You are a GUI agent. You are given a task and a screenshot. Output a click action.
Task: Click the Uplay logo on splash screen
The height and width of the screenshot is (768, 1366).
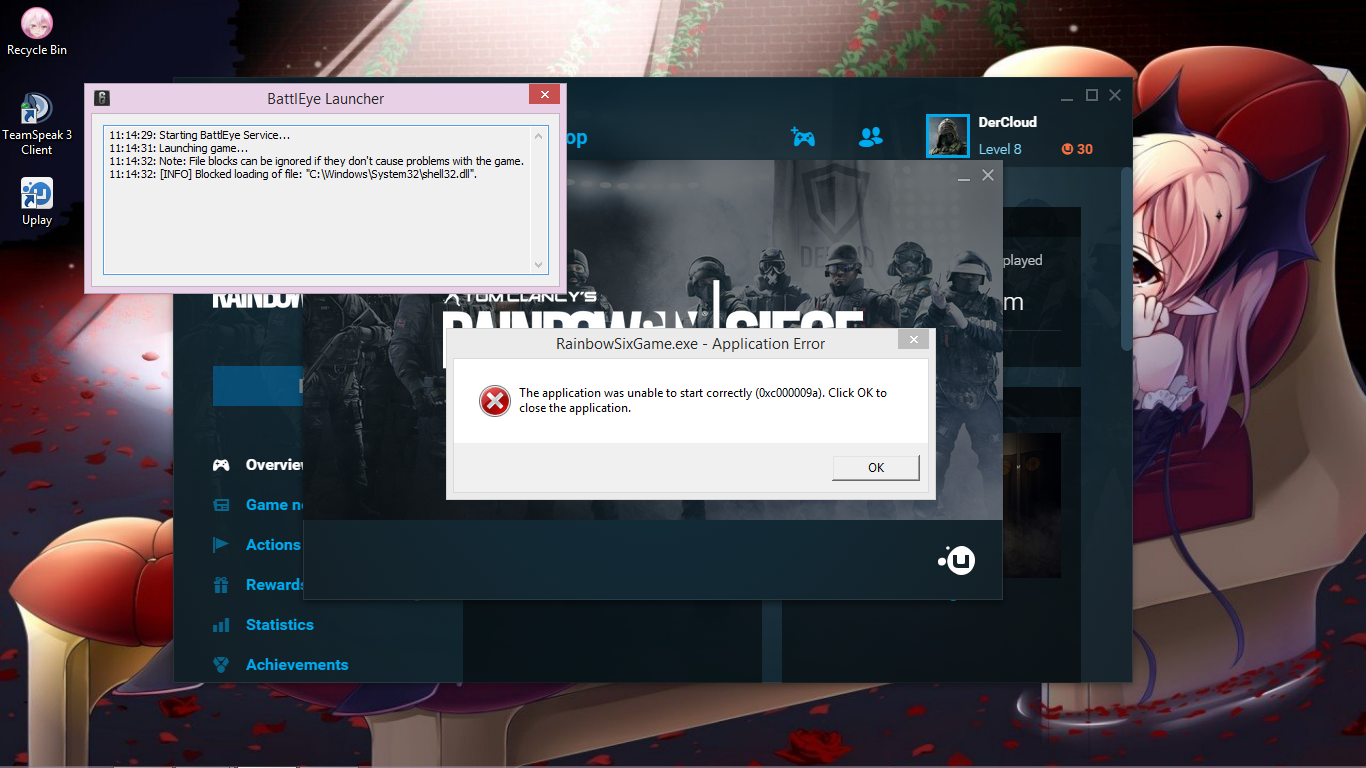click(x=957, y=560)
